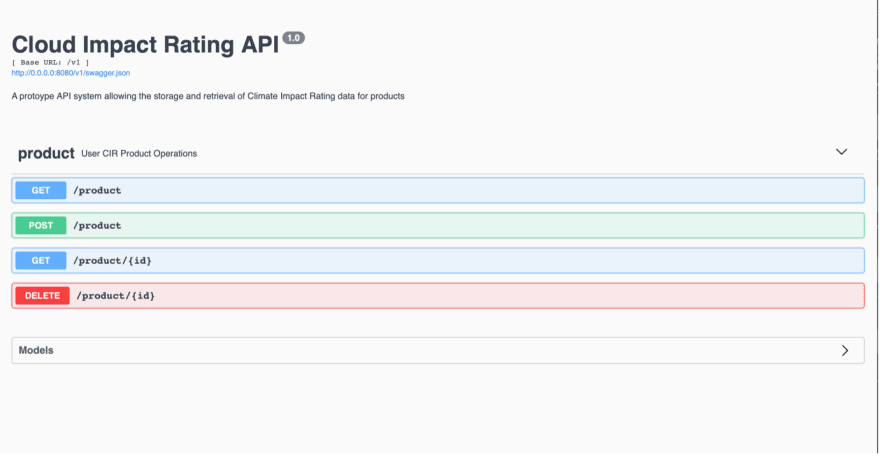
Task: Click the Cloud Impact Rating API title
Action: tap(145, 45)
